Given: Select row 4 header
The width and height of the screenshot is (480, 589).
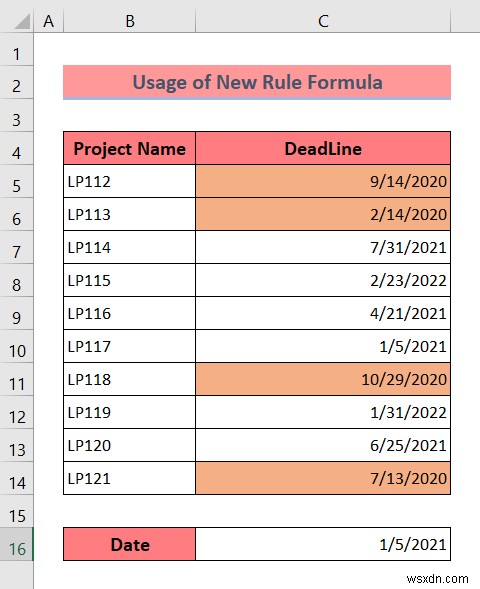Looking at the screenshot, I should tap(17, 148).
